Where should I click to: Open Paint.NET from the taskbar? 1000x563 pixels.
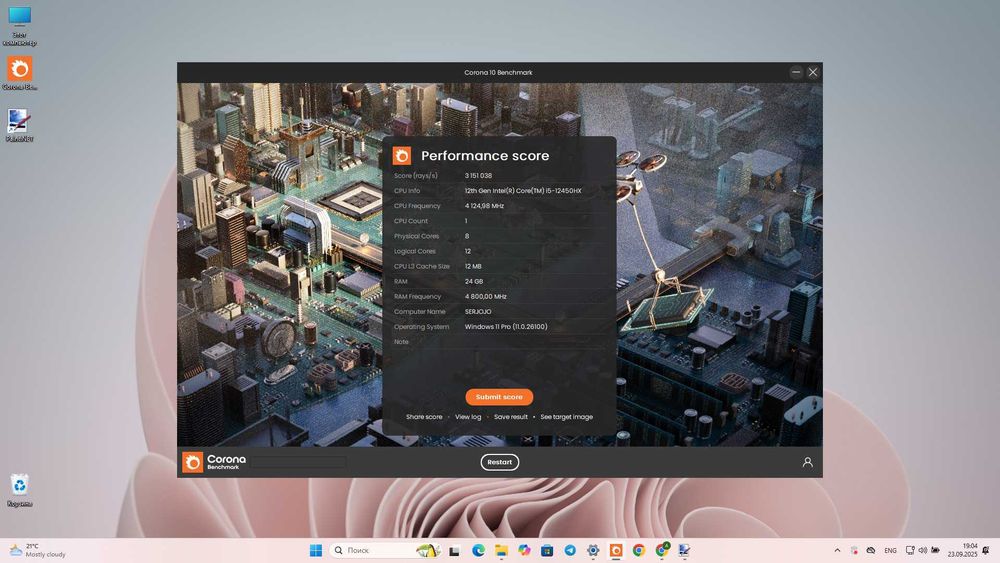click(684, 550)
